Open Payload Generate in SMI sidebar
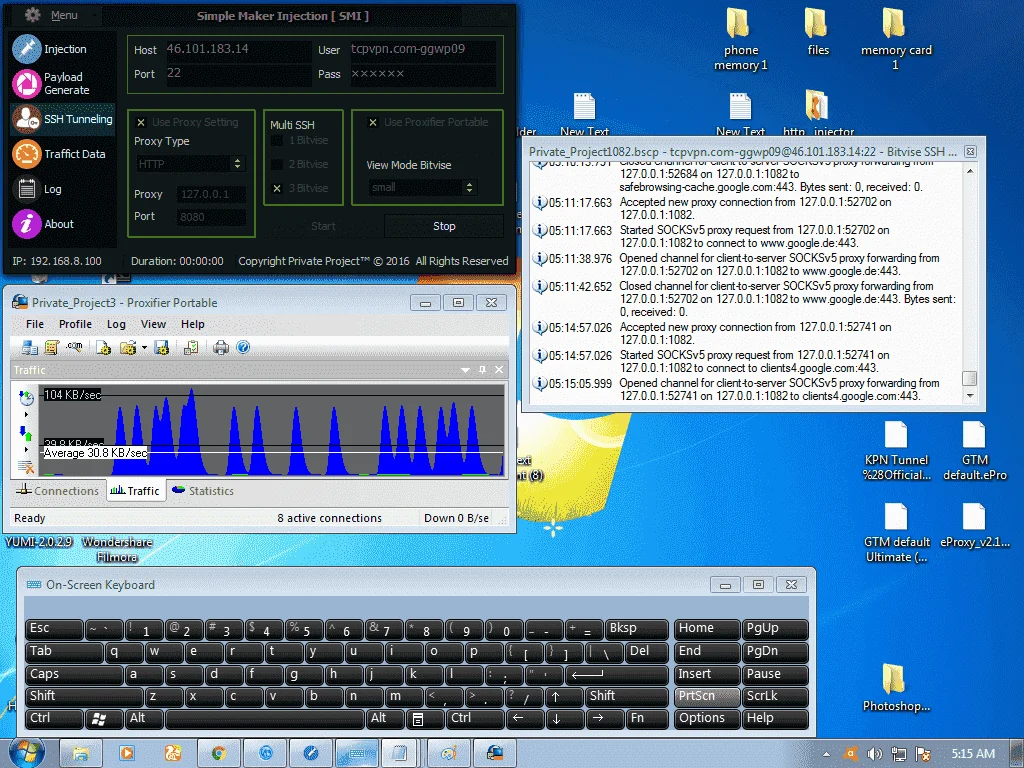Viewport: 1024px width, 768px height. 52,84
